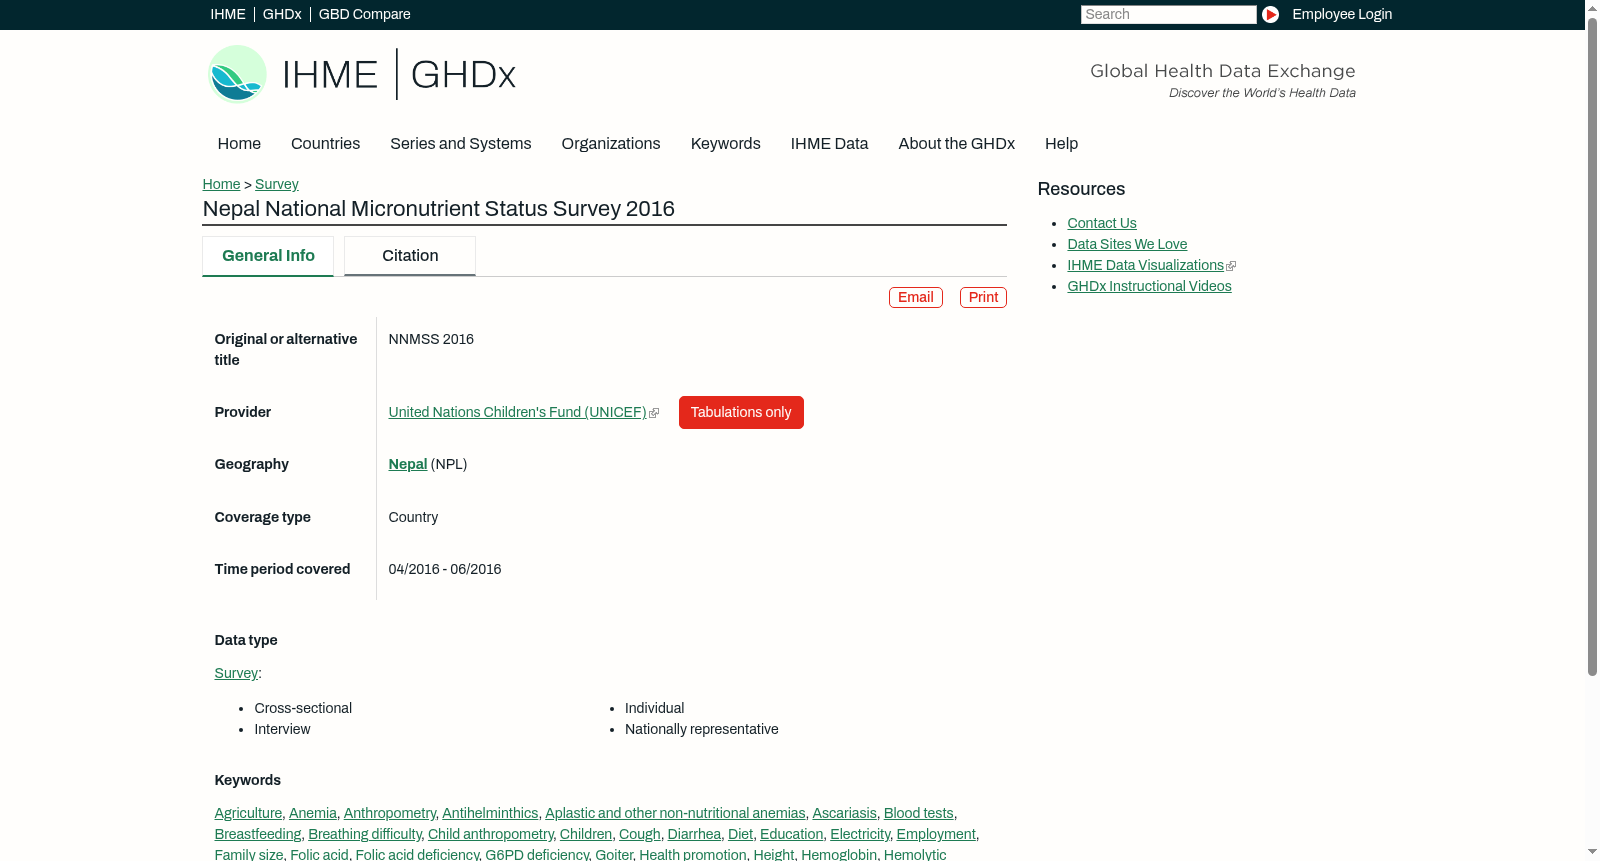
Task: Open the Diet keyword link
Action: pos(740,834)
